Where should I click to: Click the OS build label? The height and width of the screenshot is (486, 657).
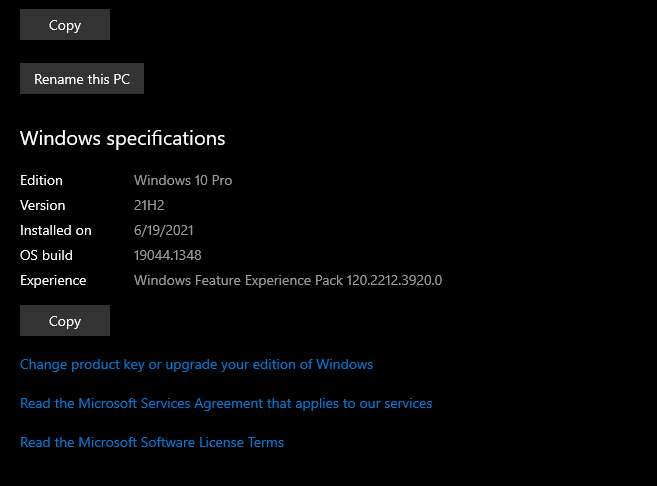(46, 256)
